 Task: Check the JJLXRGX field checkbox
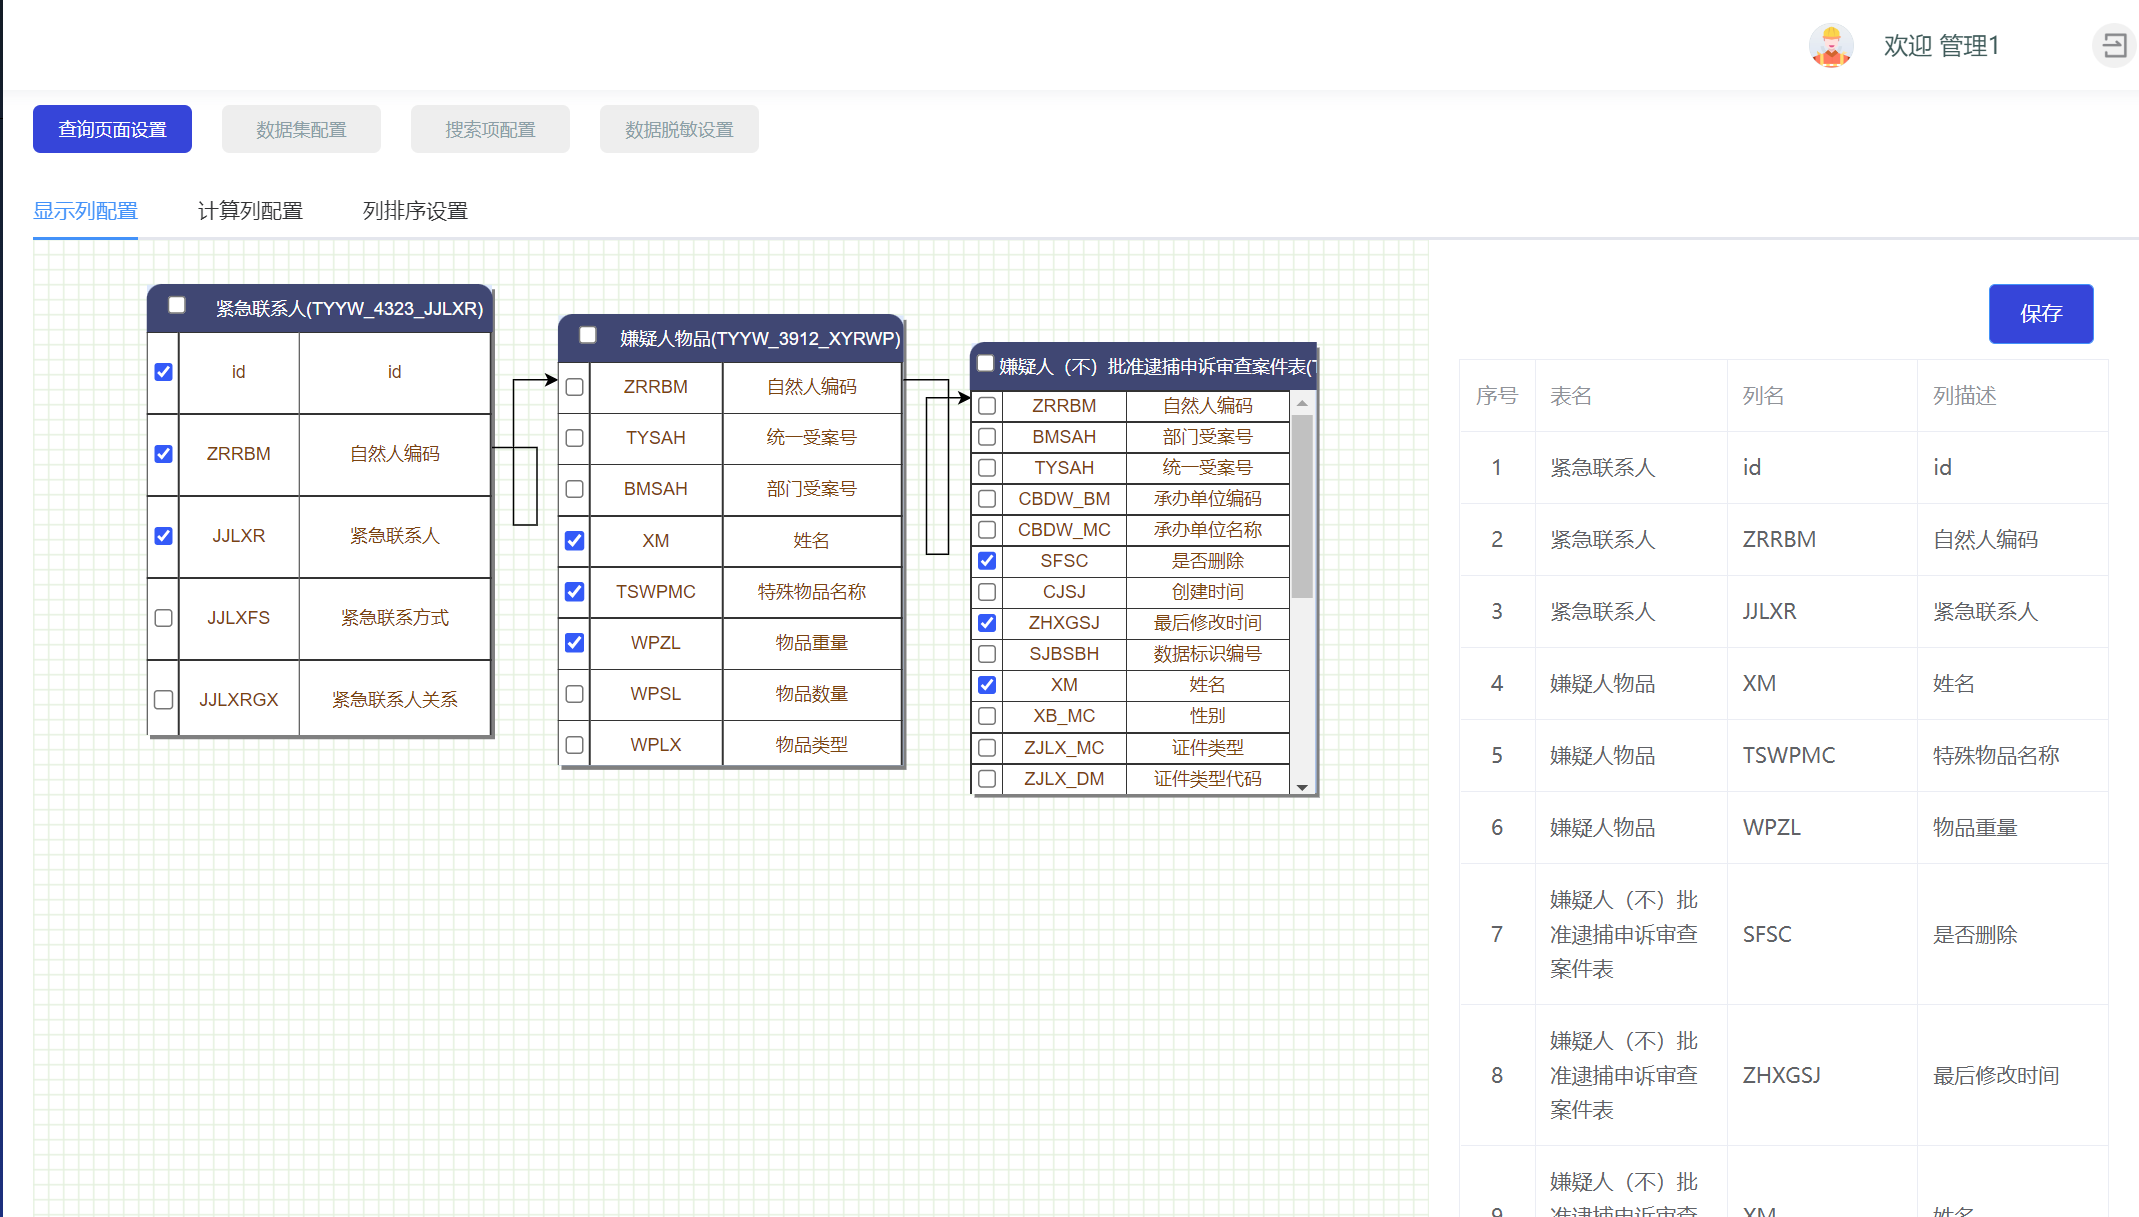pos(164,700)
